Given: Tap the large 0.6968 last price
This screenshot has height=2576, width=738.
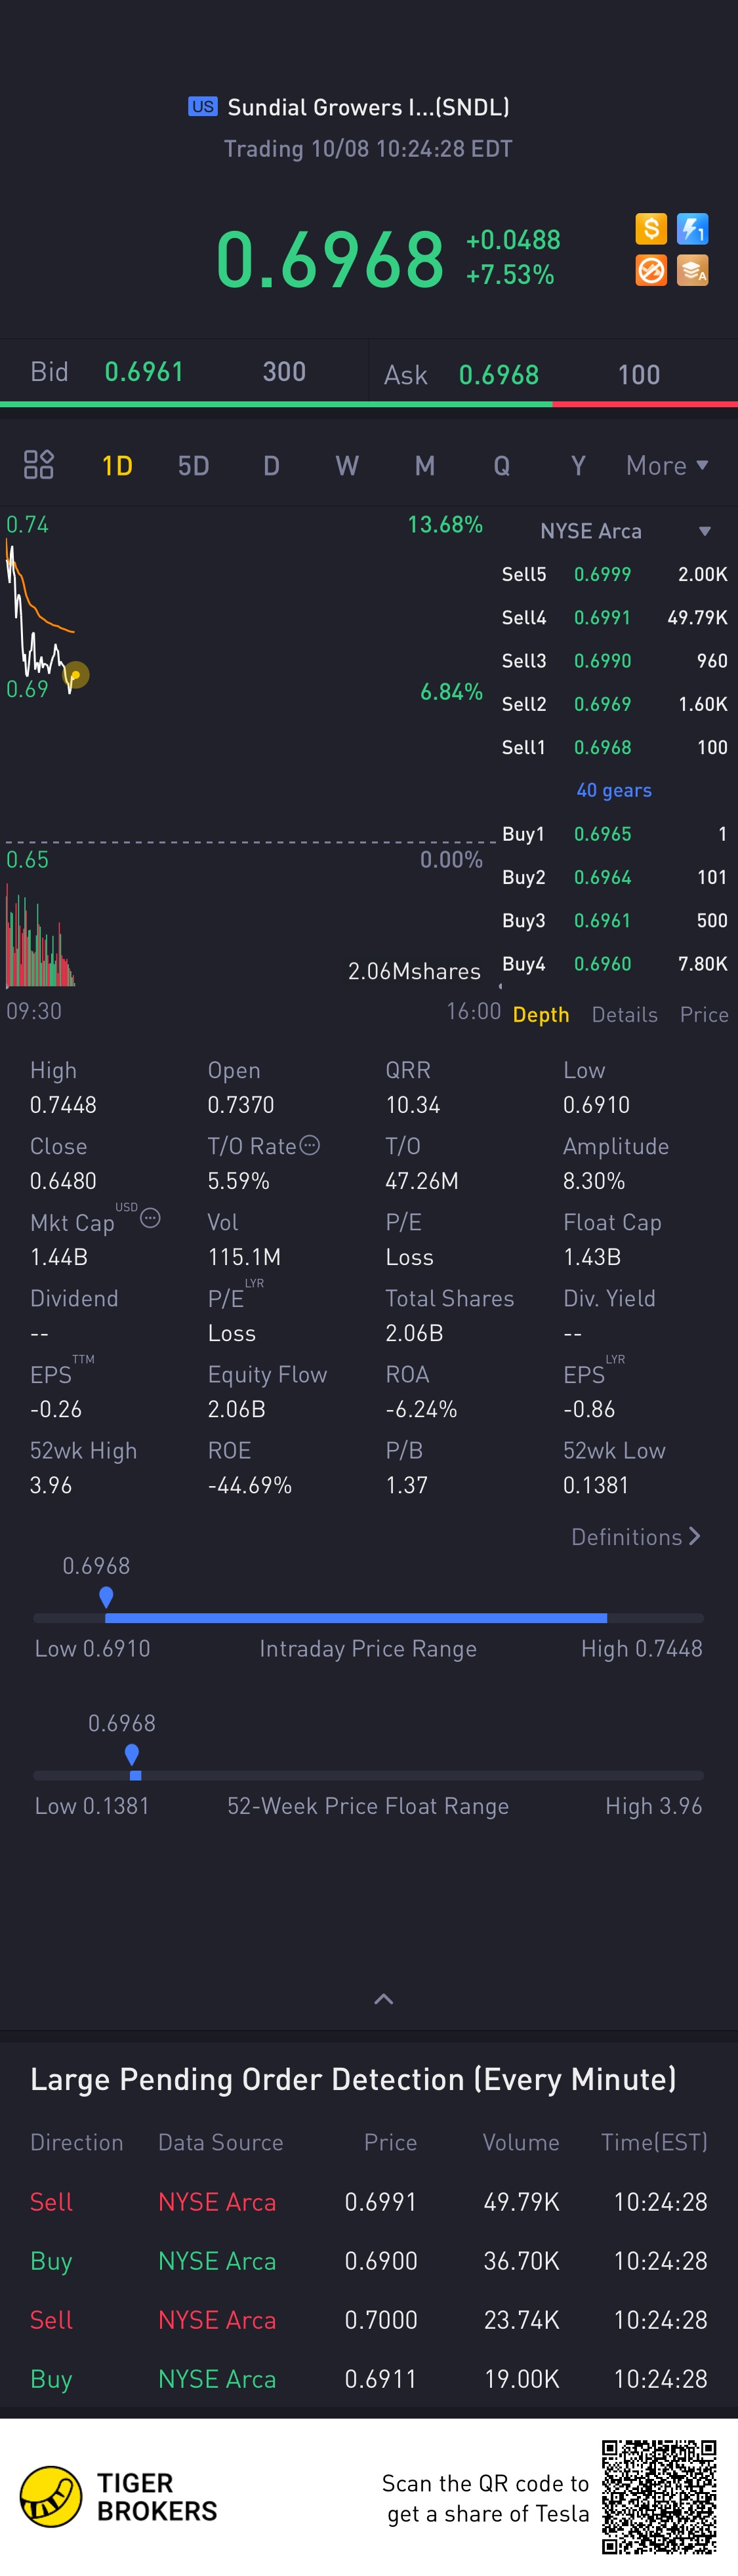Looking at the screenshot, I should (x=330, y=259).
